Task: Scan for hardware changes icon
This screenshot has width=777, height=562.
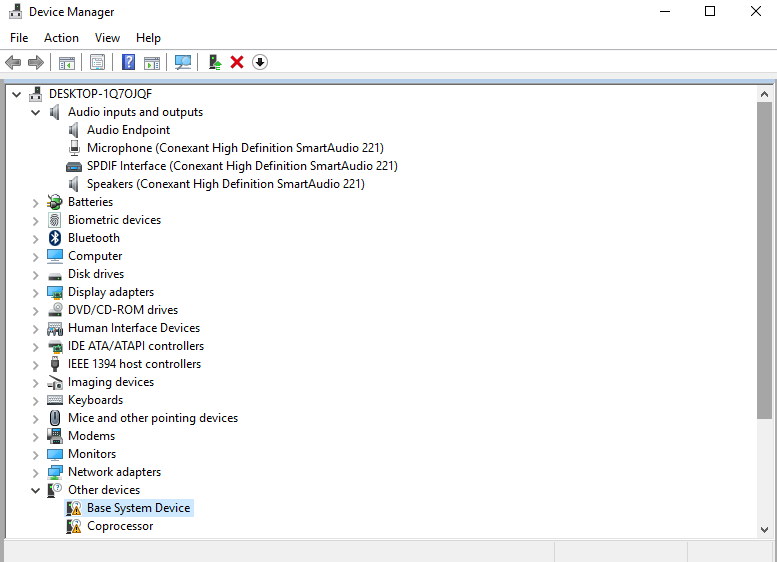Action: (x=183, y=62)
